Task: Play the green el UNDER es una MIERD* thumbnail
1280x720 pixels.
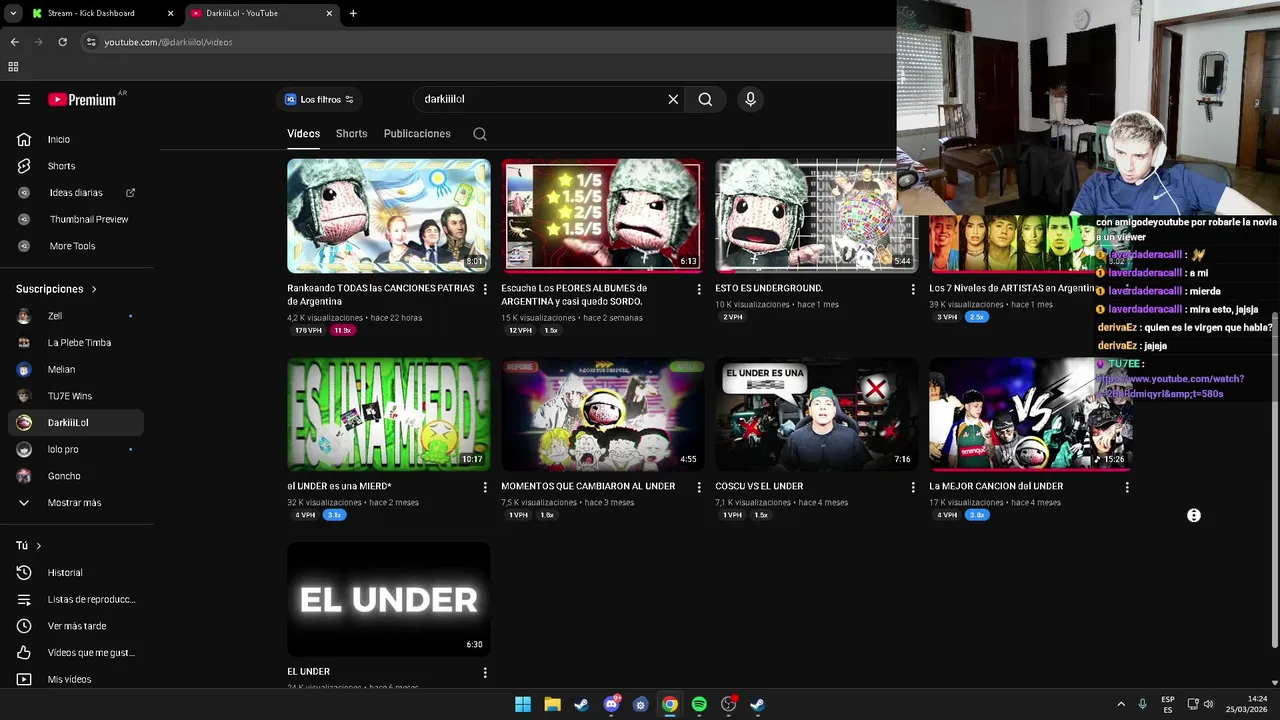Action: [x=389, y=414]
